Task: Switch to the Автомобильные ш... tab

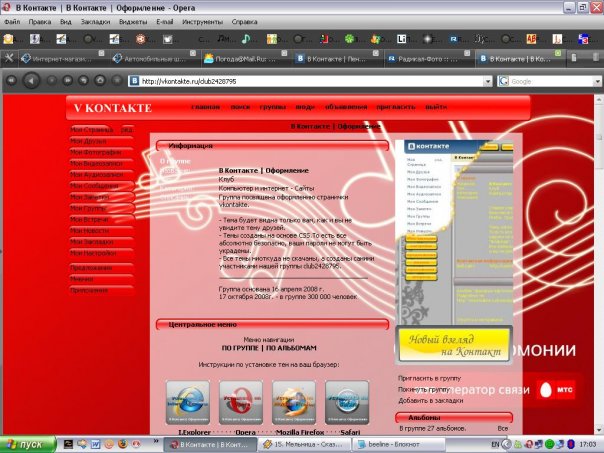Action: (x=153, y=59)
